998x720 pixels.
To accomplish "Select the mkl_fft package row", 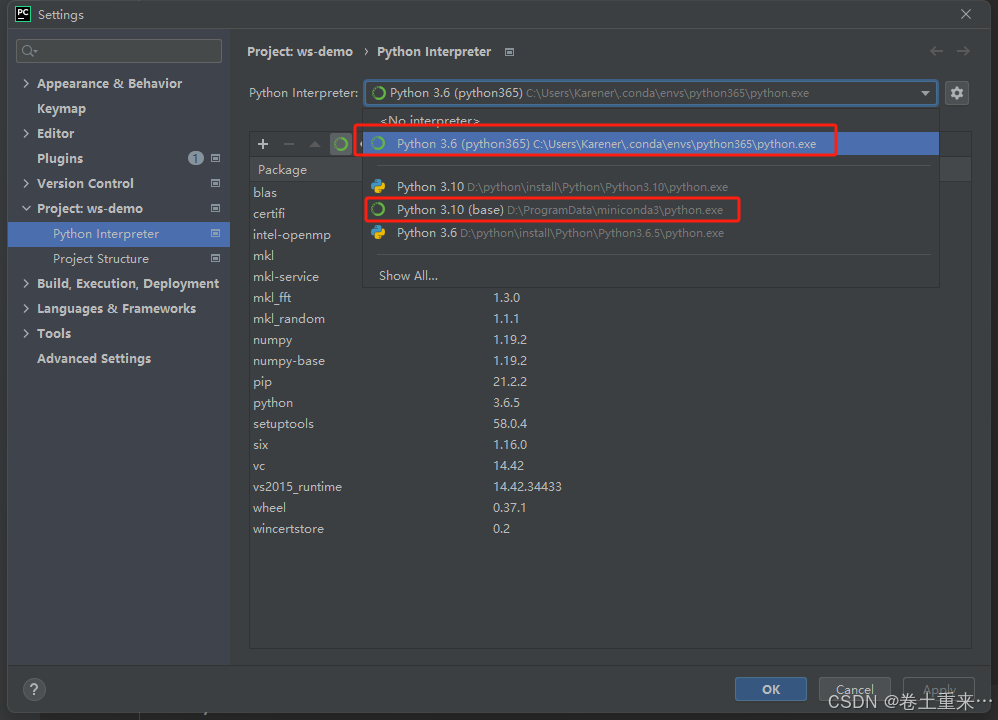I will click(610, 297).
